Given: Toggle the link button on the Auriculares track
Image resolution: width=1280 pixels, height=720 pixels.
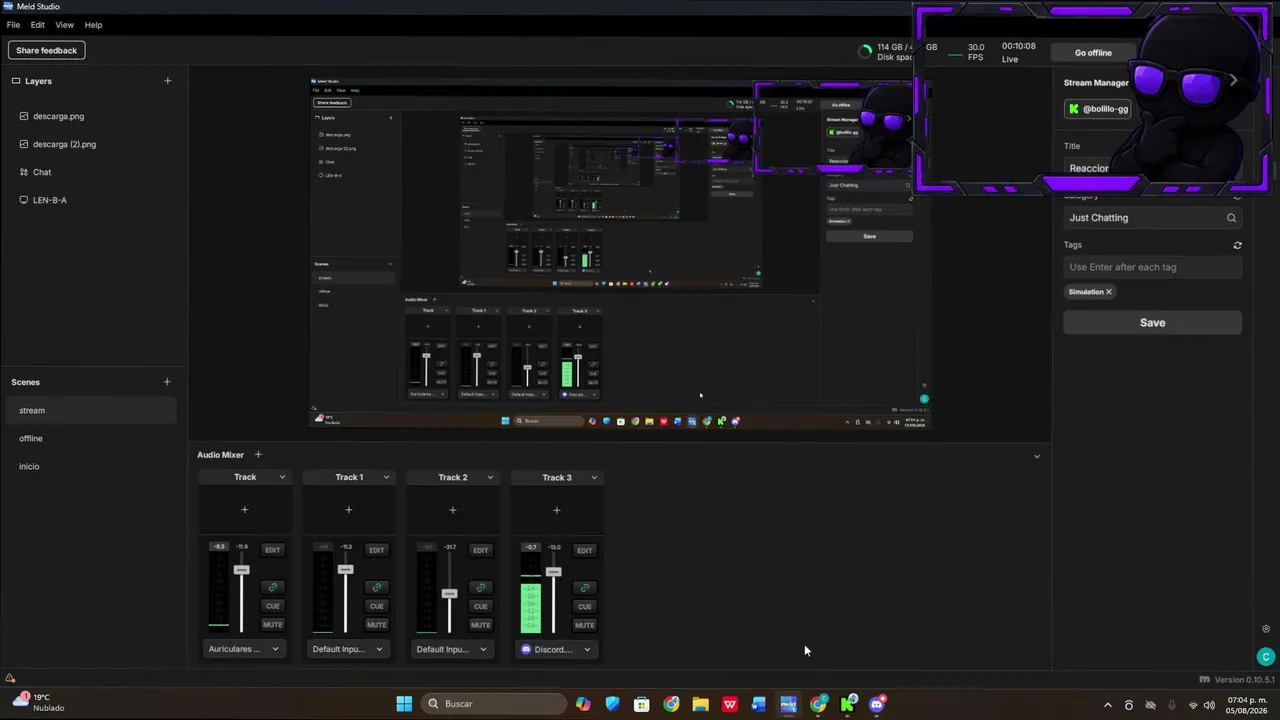Looking at the screenshot, I should coord(272,587).
